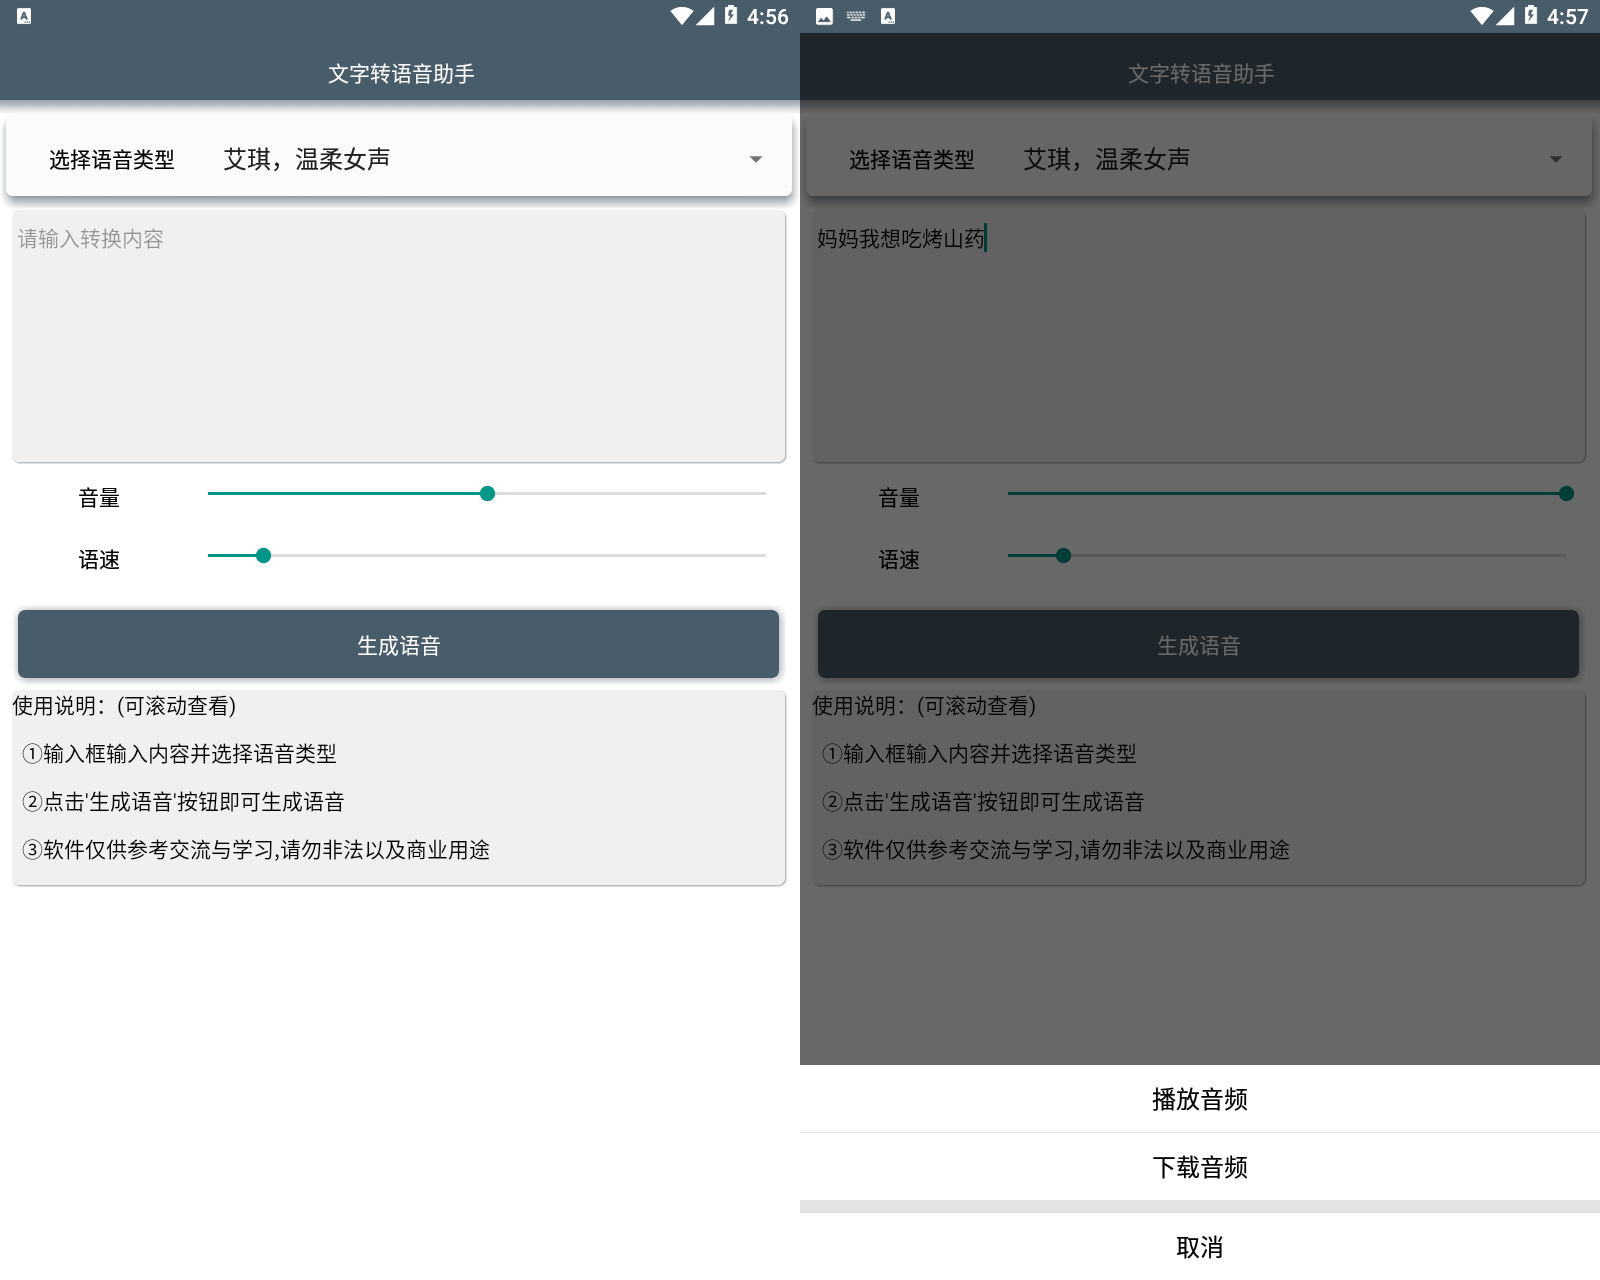This screenshot has height=1280, width=1600.
Task: Click the text field containing '妈妈我想吃烤山药'
Action: [1199, 336]
